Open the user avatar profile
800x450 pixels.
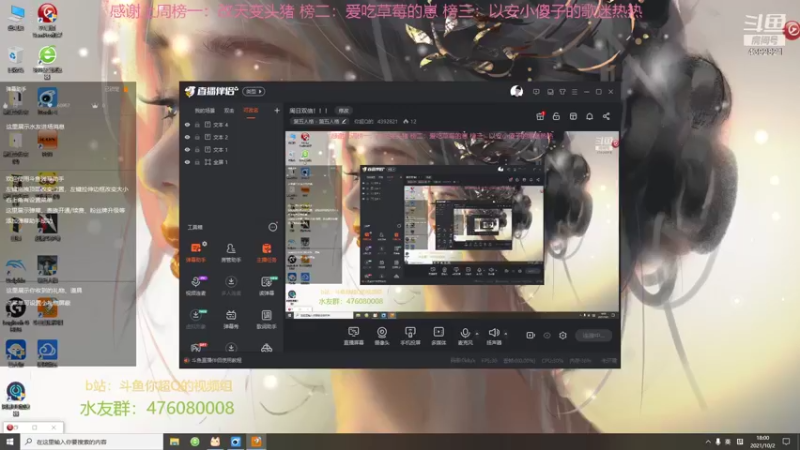516,91
